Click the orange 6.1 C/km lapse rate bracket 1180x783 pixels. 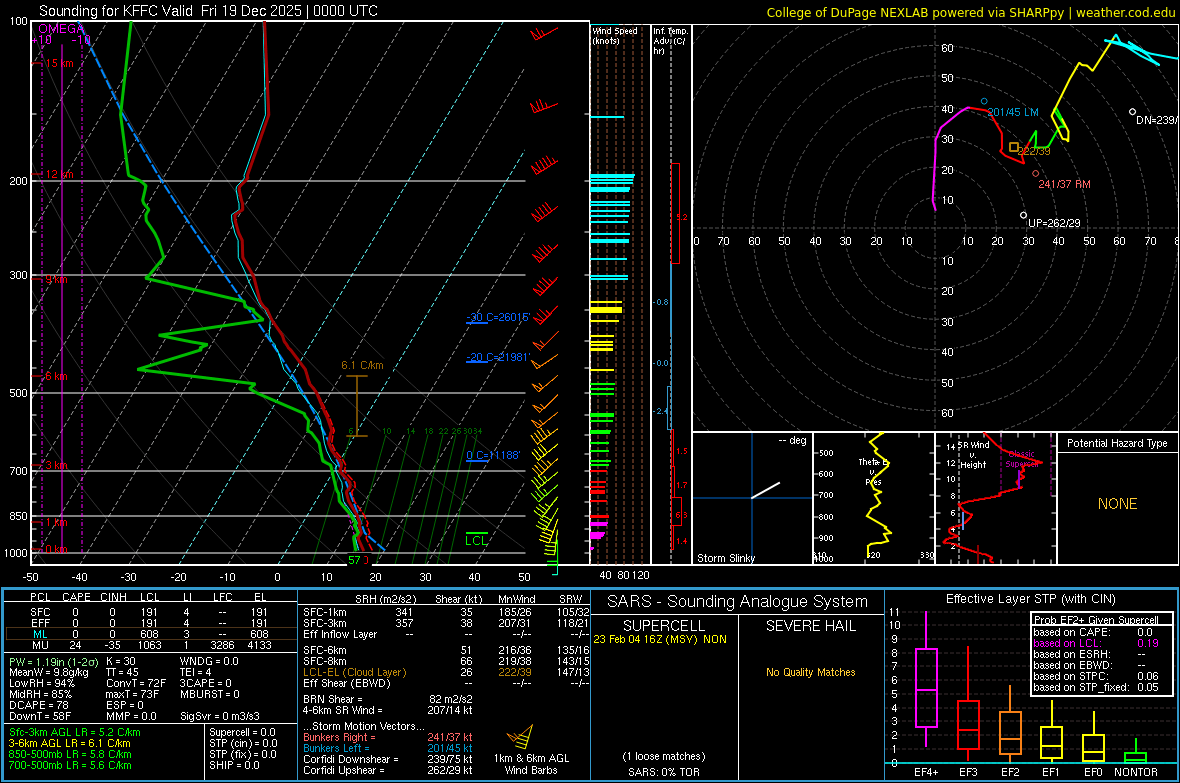click(x=356, y=405)
